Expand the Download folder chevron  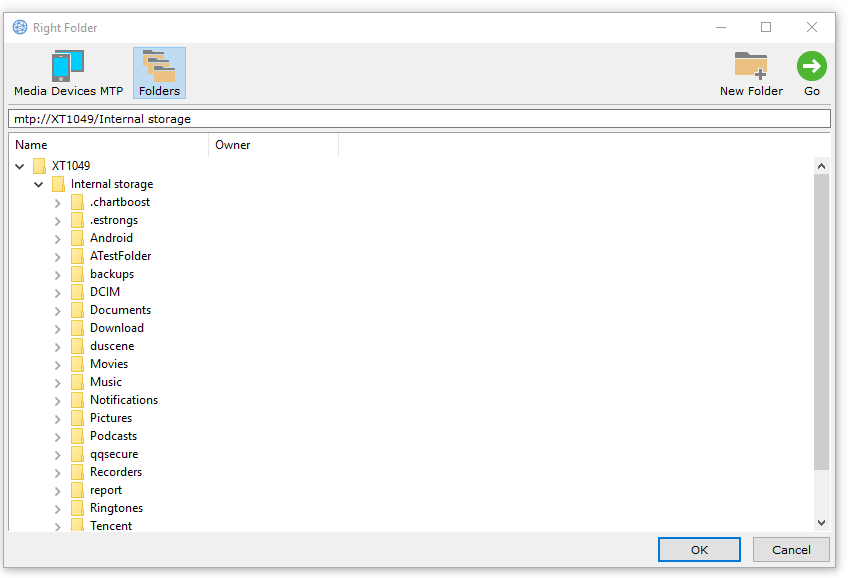(57, 328)
